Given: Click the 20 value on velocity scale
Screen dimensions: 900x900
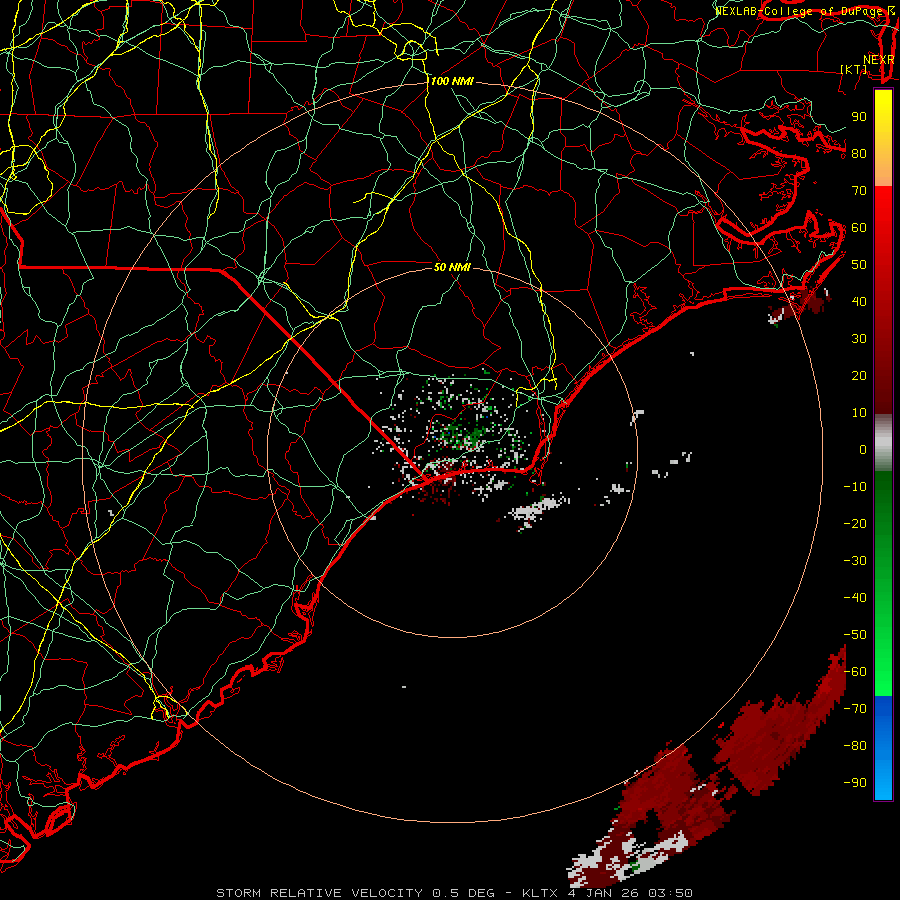Looking at the screenshot, I should point(859,375).
